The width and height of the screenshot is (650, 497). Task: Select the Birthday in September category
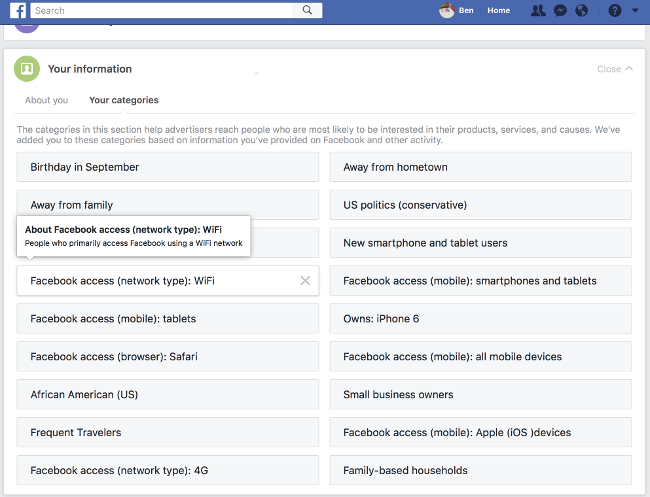pos(167,167)
